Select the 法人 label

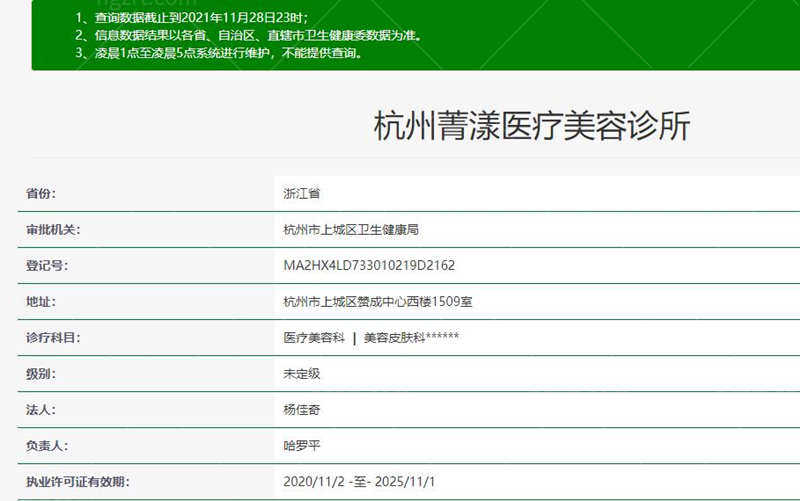pyautogui.click(x=41, y=410)
